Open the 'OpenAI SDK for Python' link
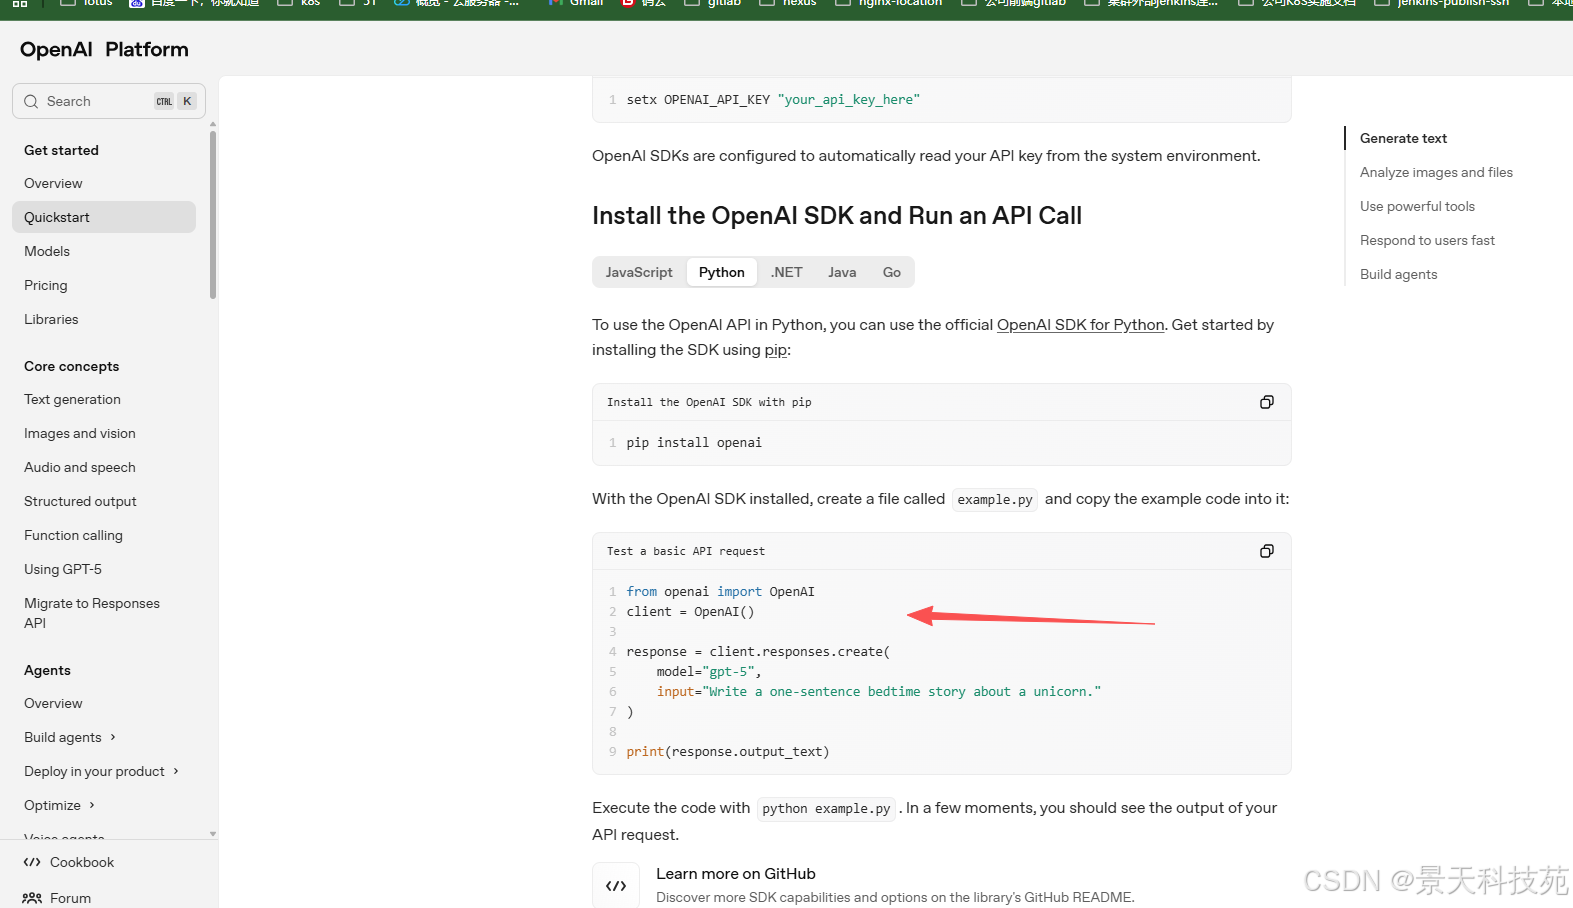This screenshot has width=1573, height=908. tap(1081, 325)
